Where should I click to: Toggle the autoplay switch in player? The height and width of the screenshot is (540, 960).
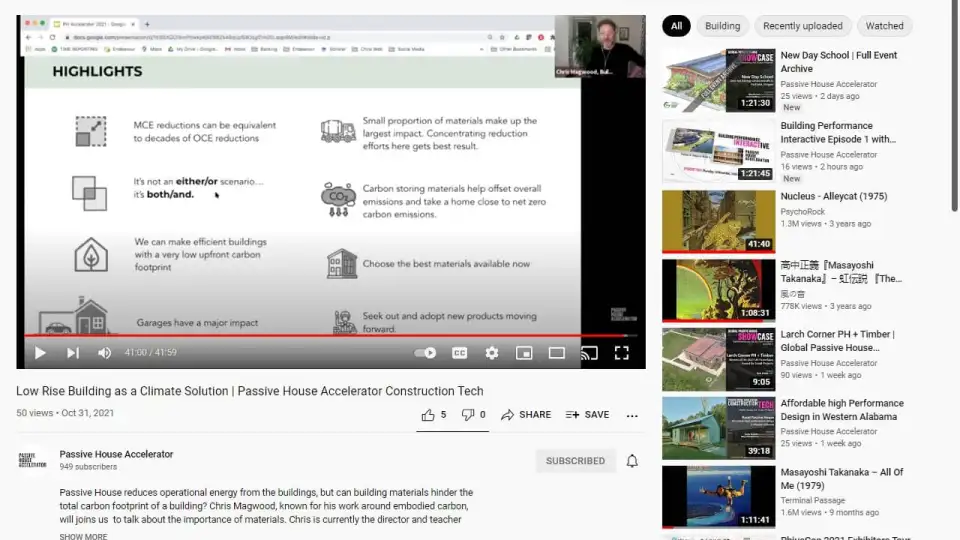click(x=426, y=353)
